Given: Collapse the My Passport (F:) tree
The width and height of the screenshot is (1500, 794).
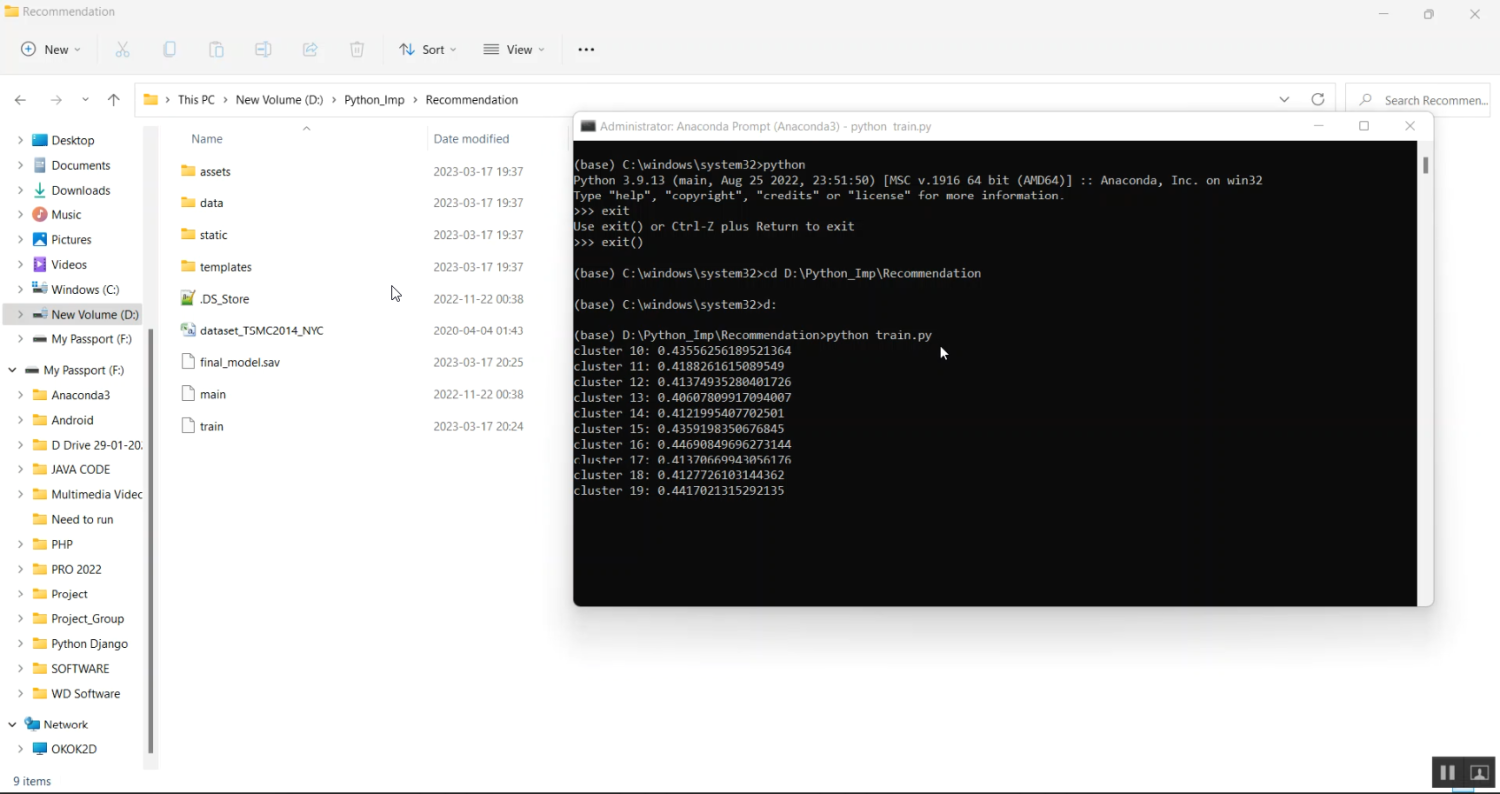Looking at the screenshot, I should pos(12,370).
